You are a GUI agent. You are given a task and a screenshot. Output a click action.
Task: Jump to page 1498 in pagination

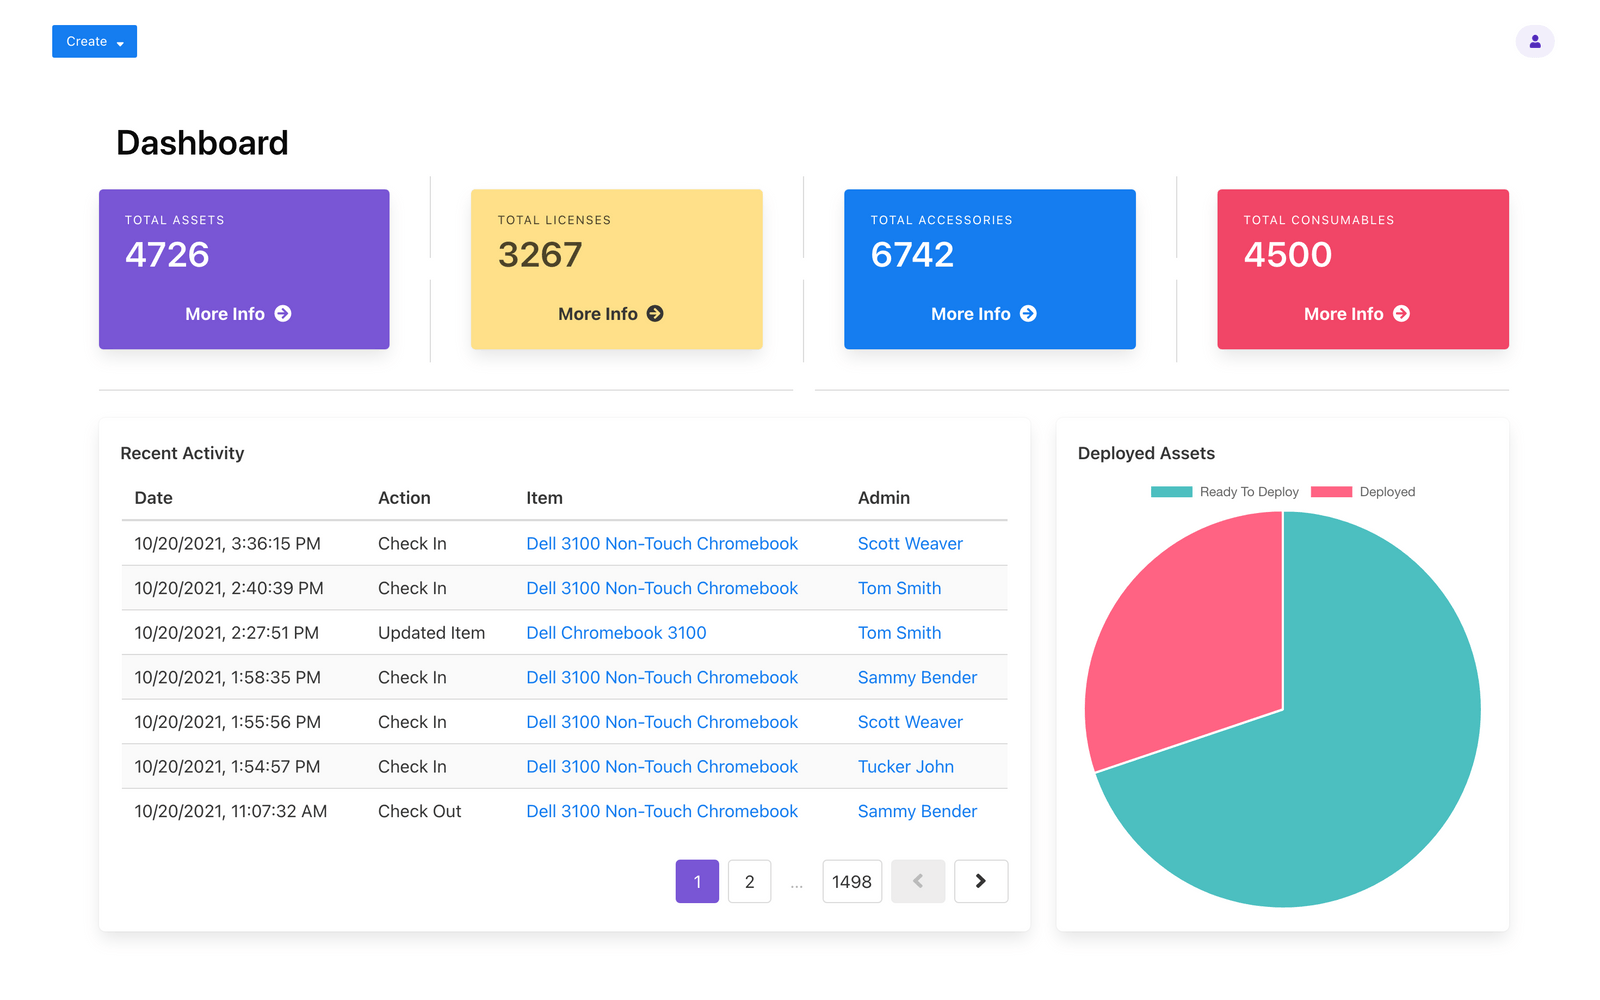coord(852,881)
